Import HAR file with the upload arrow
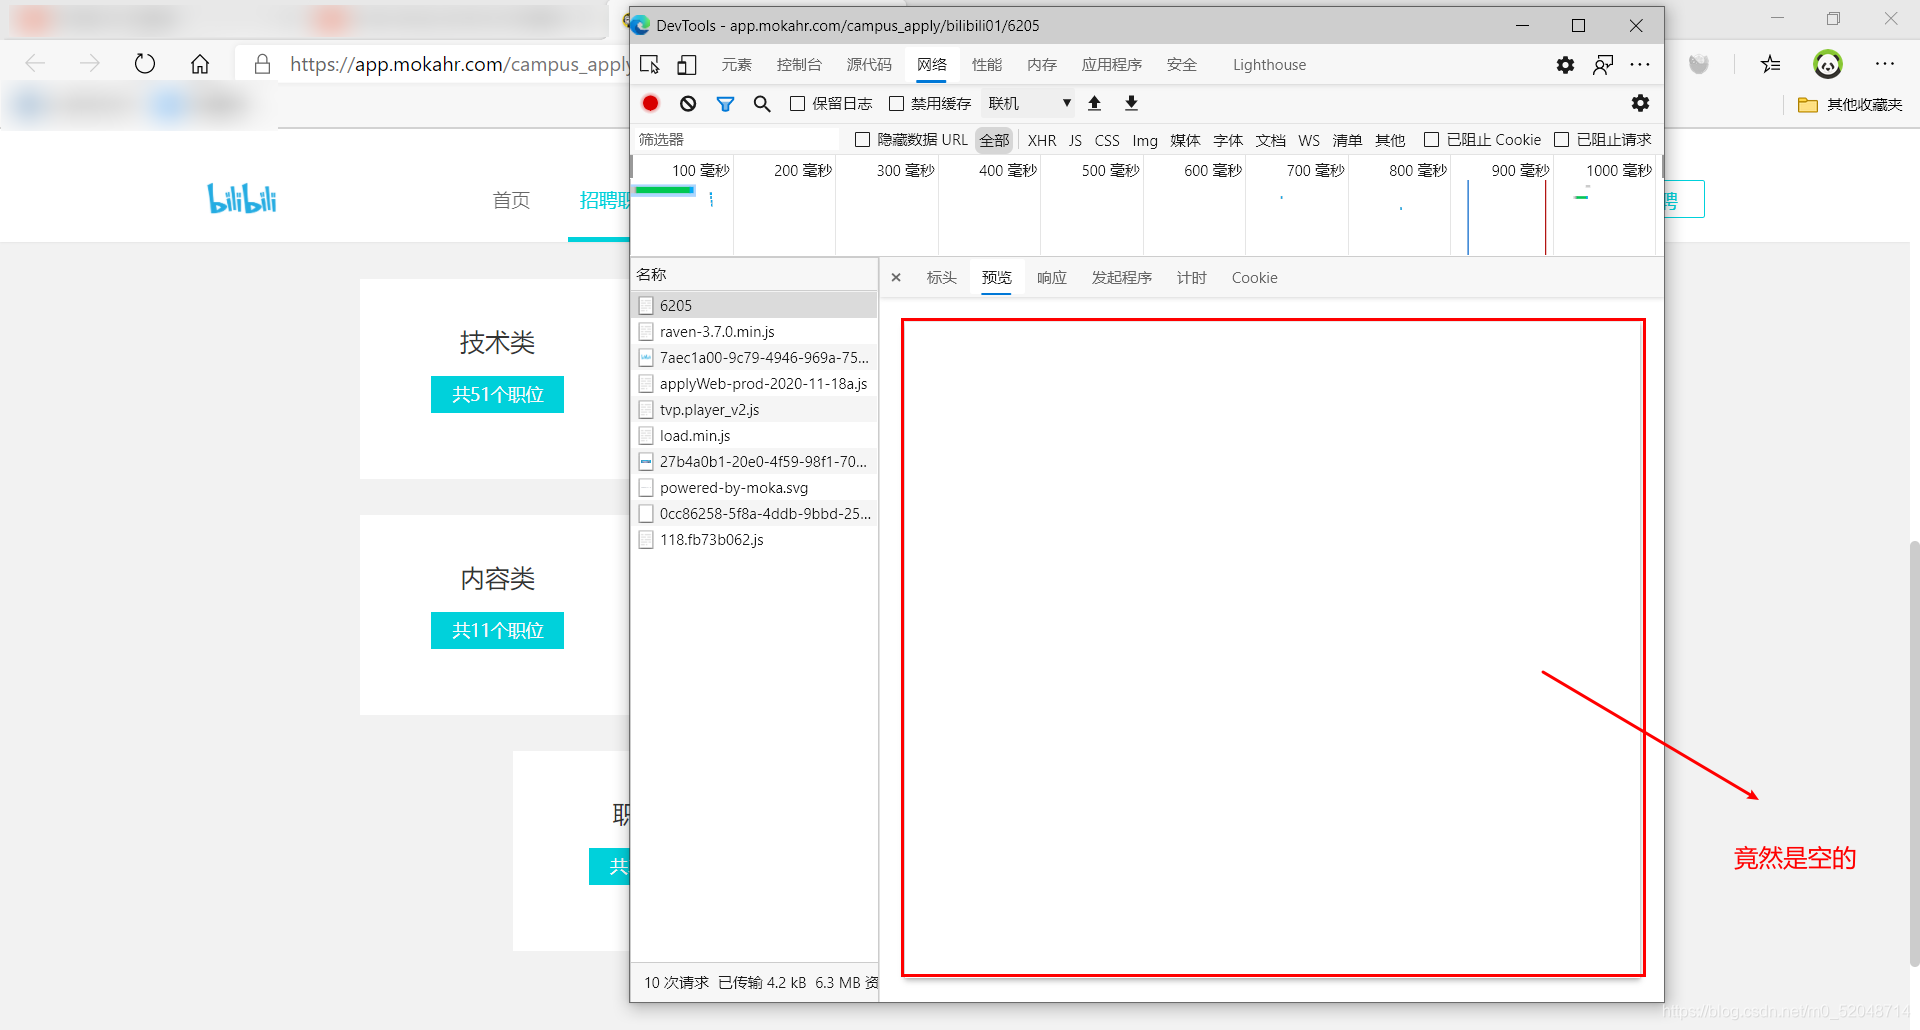 pyautogui.click(x=1094, y=103)
